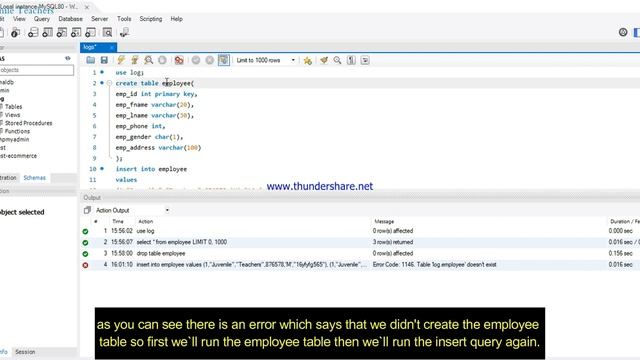Stop the running query
Viewport: 640px width, 360px height.
tap(162, 60)
